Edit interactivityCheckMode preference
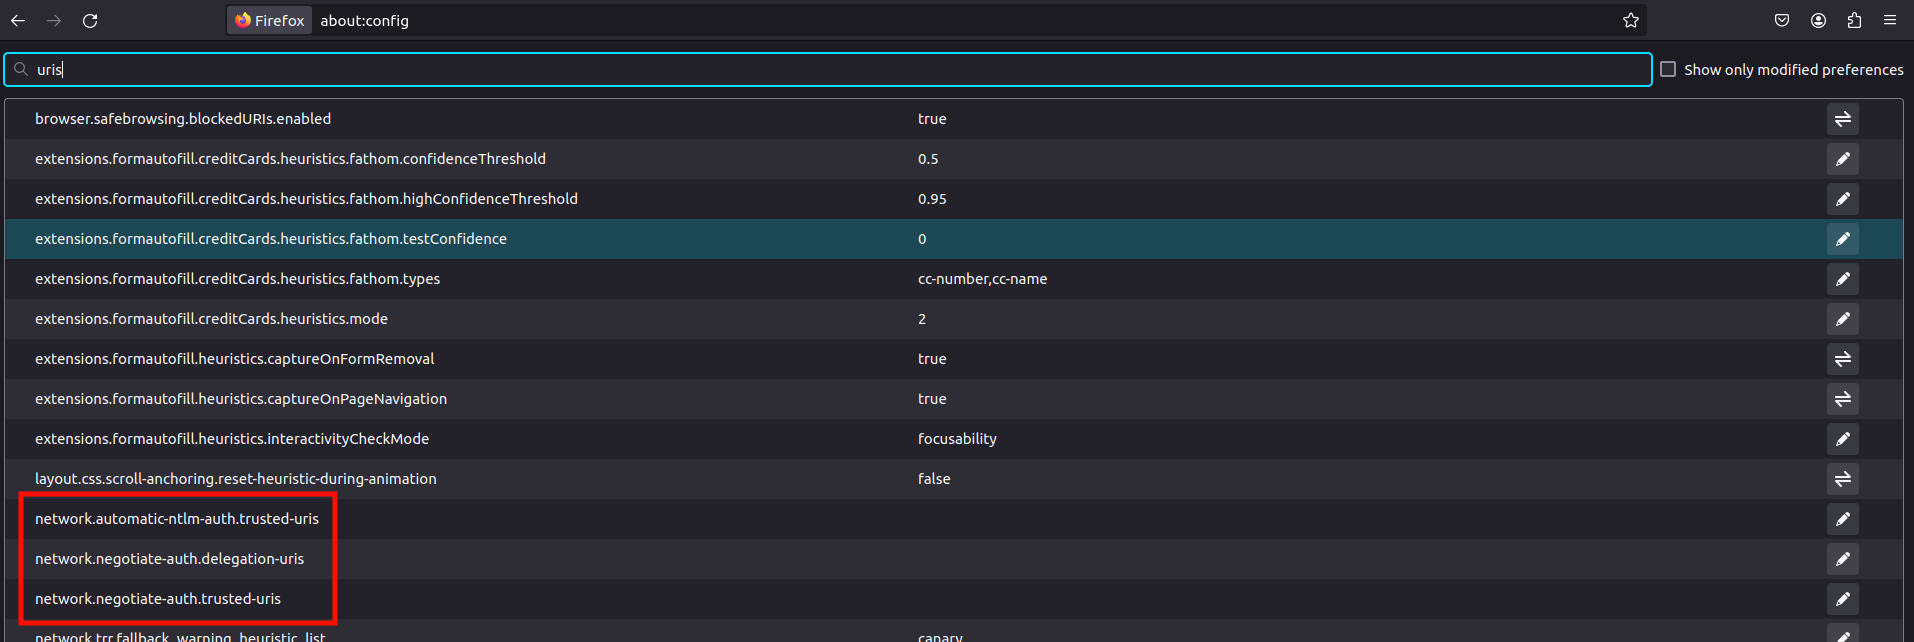This screenshot has width=1914, height=642. click(1843, 439)
